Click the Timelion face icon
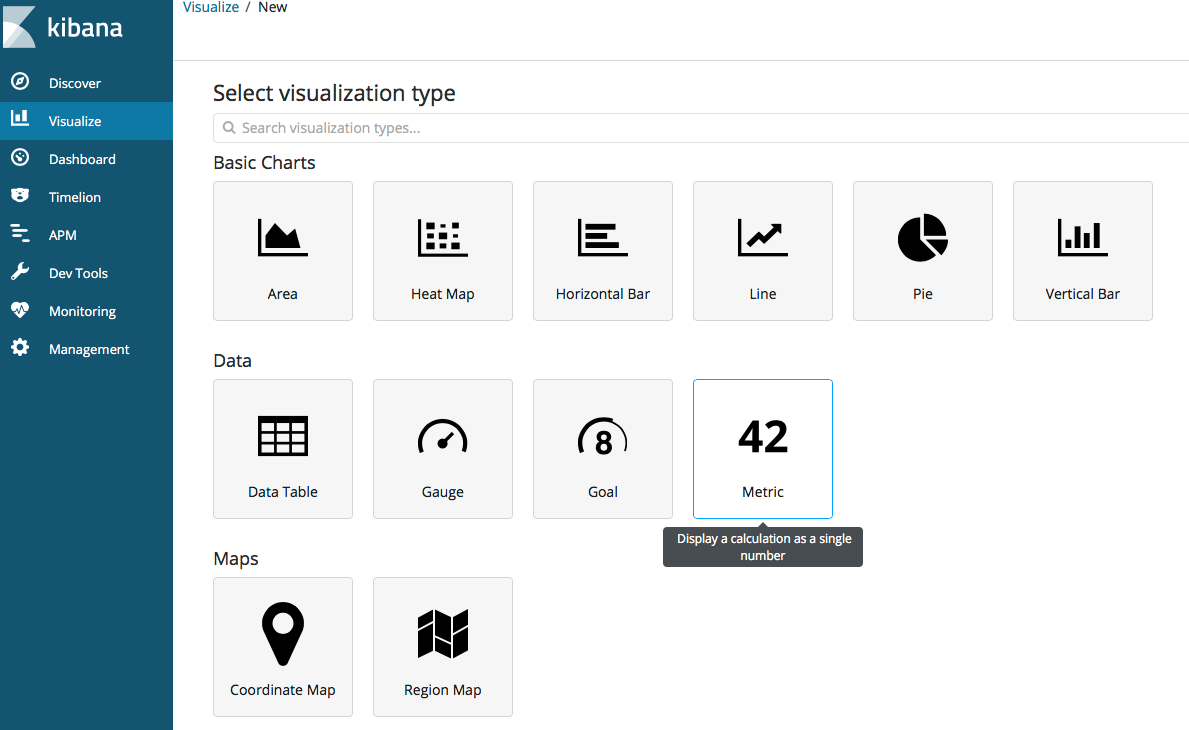 point(20,196)
